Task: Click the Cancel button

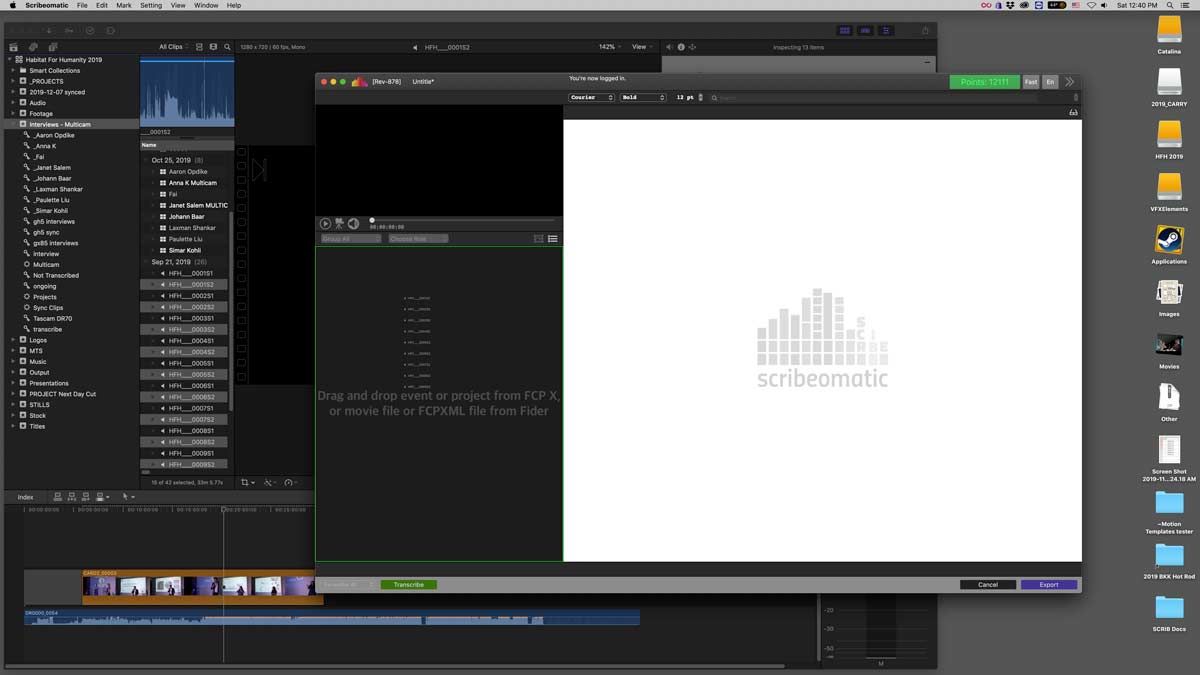Action: click(988, 584)
